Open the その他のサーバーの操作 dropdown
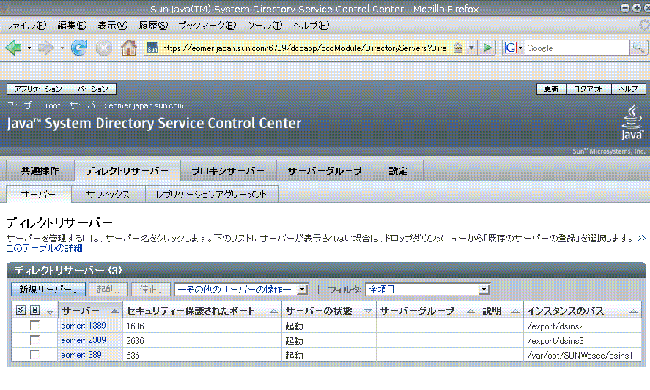Screen dimensions: 650x390 241,289
